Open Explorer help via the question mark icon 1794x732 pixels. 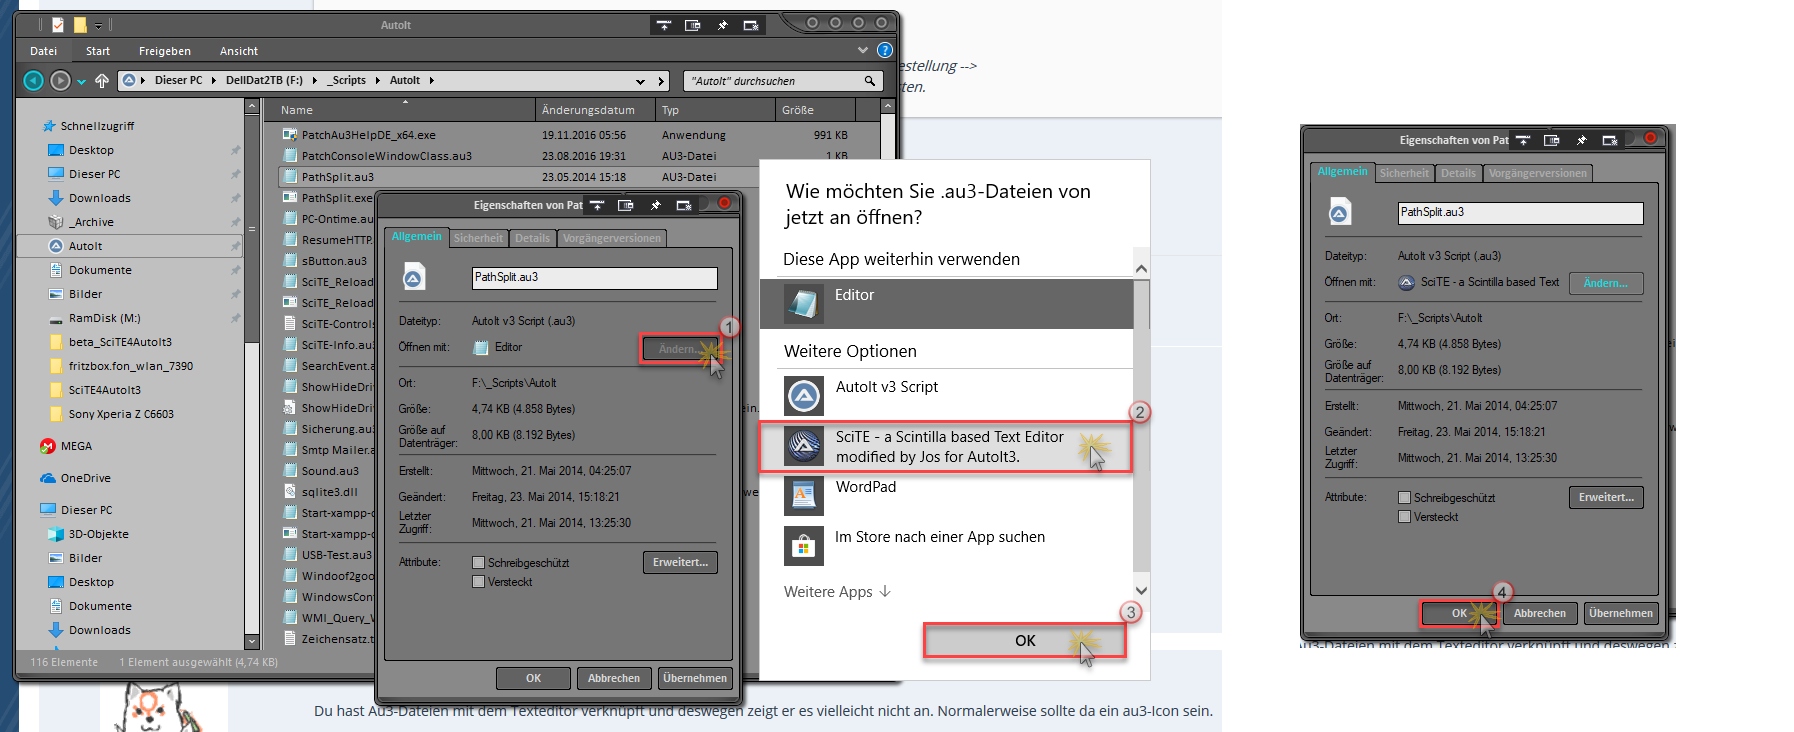[884, 50]
